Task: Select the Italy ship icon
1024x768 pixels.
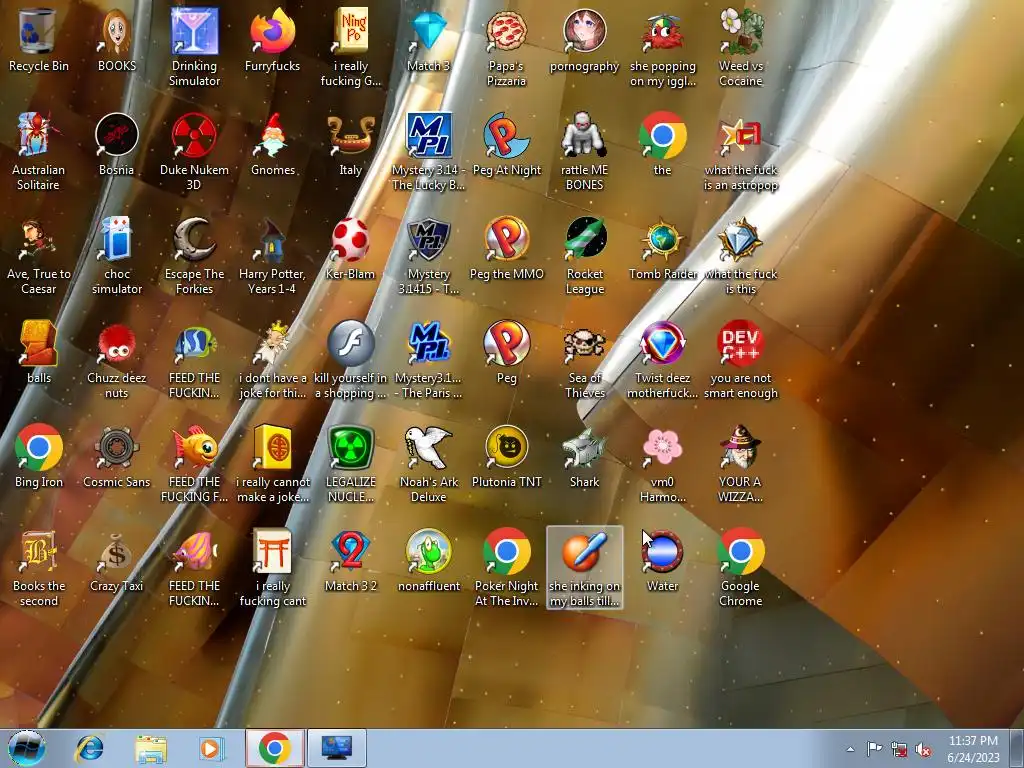Action: tap(351, 135)
